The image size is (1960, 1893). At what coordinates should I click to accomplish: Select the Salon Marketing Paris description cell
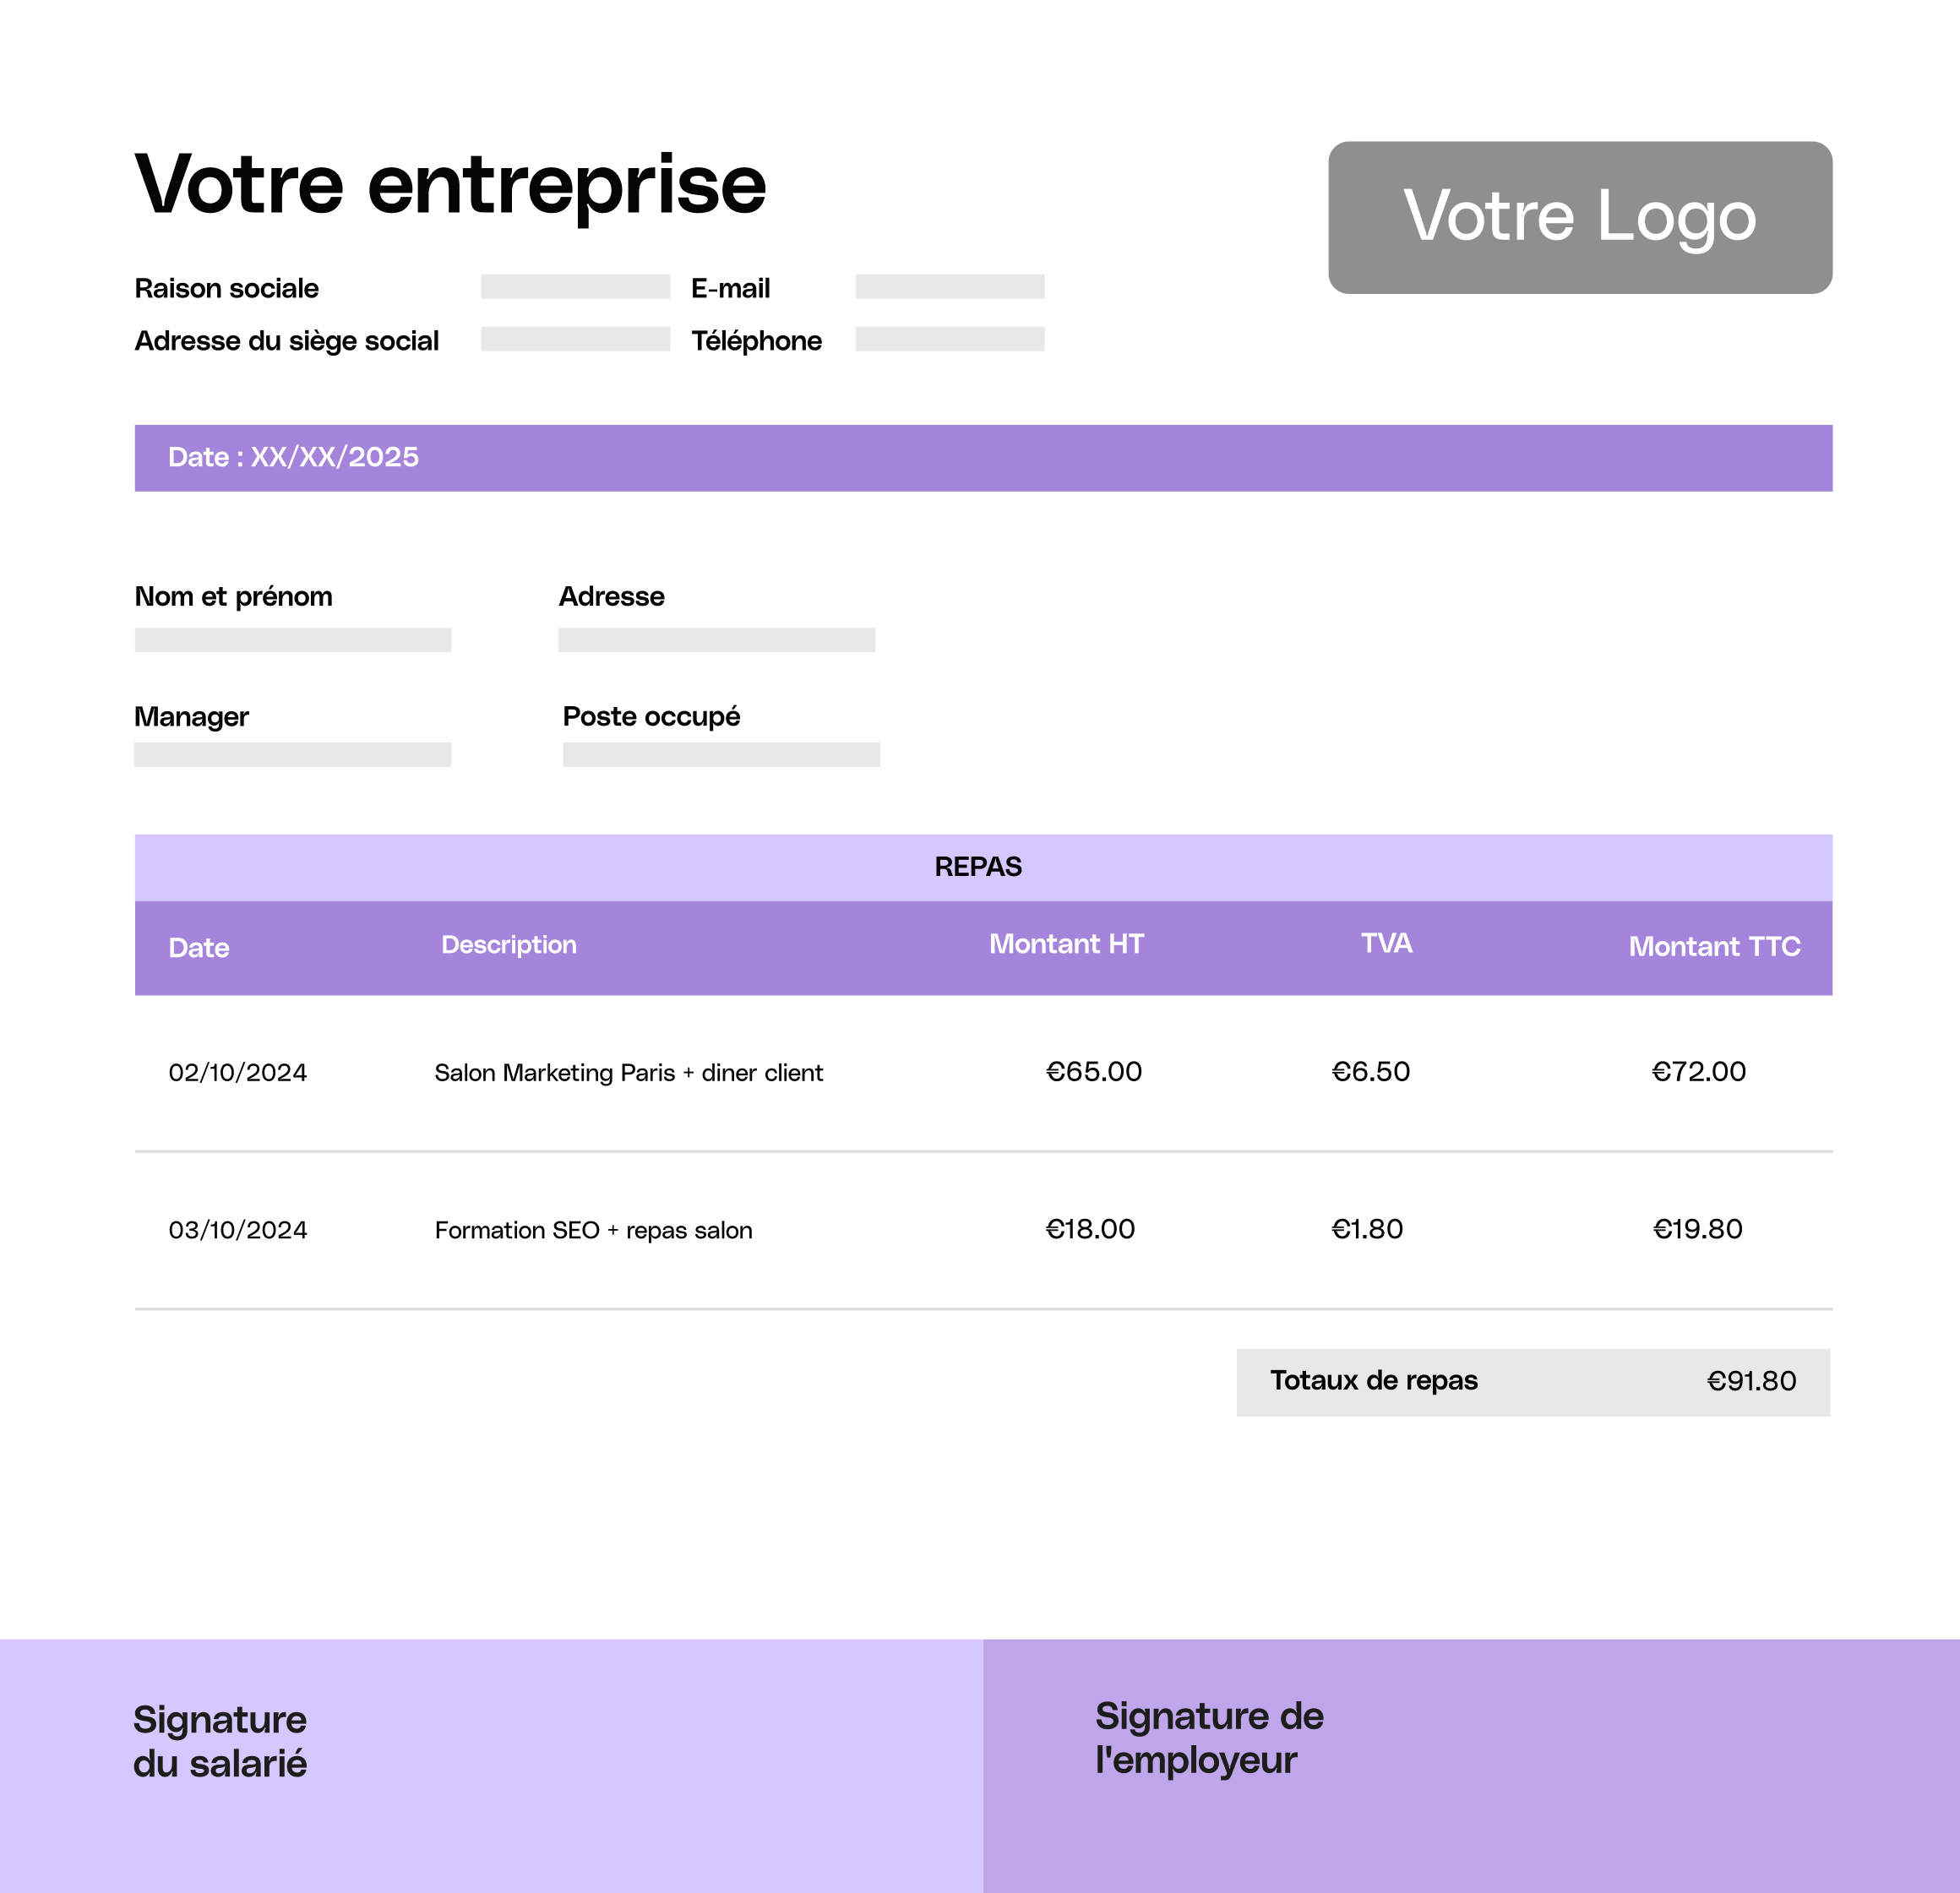tap(628, 1073)
